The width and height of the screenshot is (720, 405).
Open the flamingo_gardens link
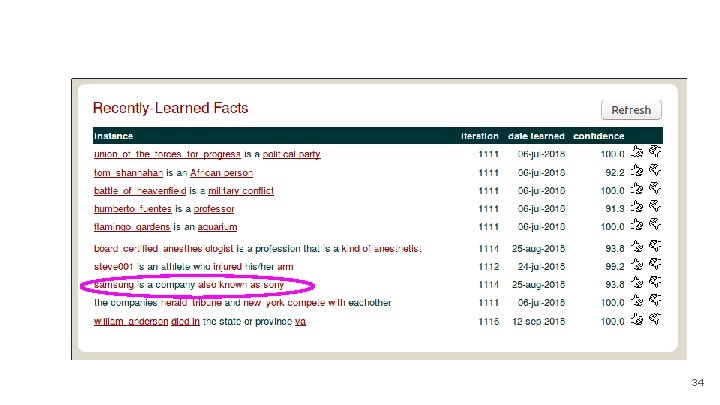click(x=132, y=227)
